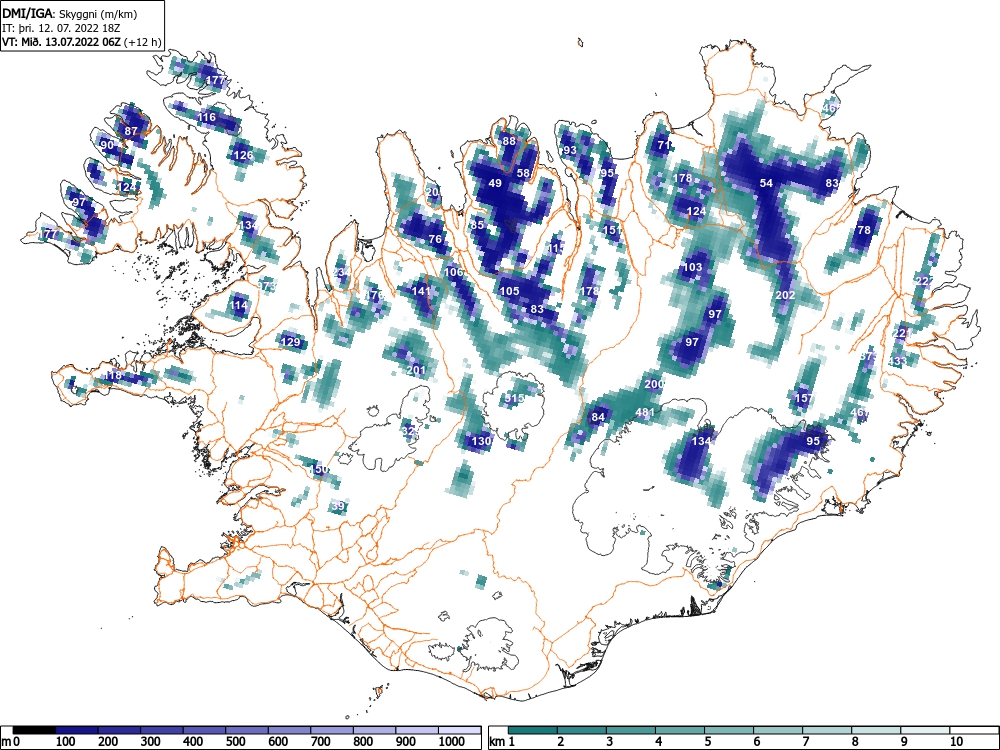Click visibility value '177' in the Westfjords
The width and height of the screenshot is (1000, 750).
pos(216,80)
